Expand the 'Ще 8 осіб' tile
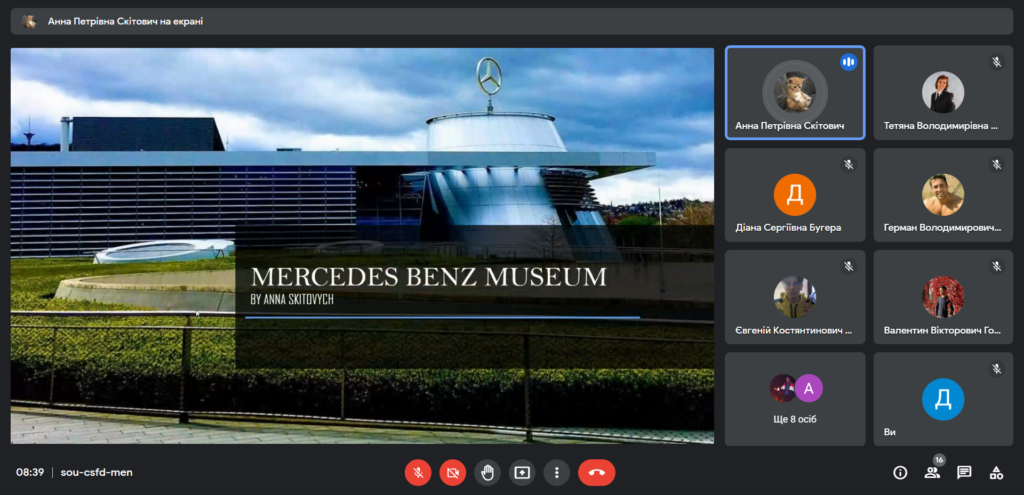This screenshot has height=495, width=1024. pos(795,398)
